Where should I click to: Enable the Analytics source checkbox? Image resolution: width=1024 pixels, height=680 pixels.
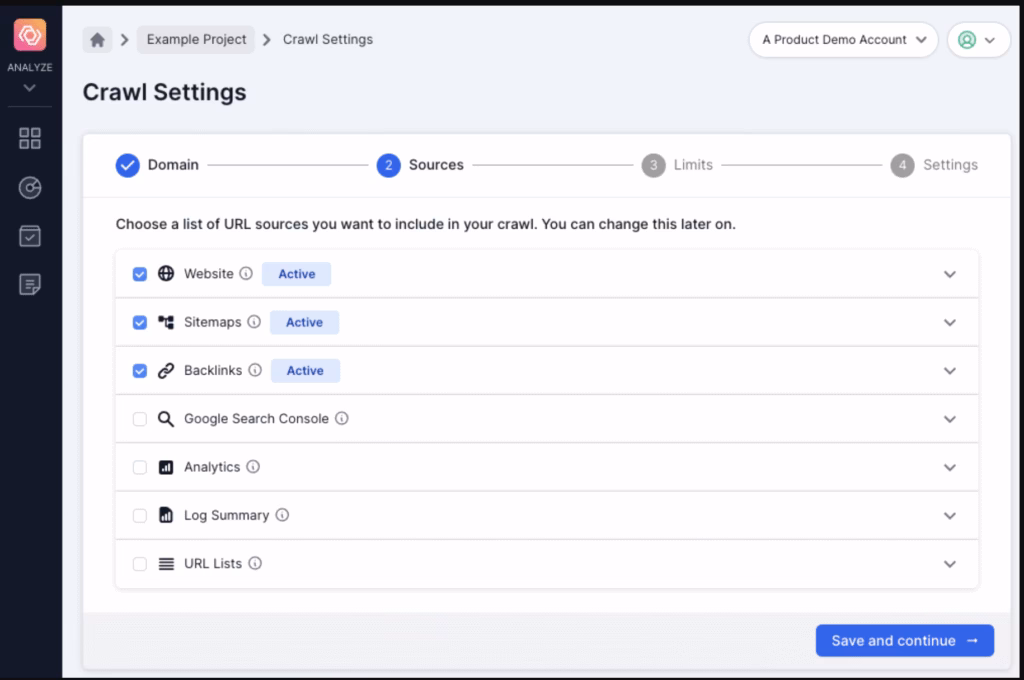point(140,467)
